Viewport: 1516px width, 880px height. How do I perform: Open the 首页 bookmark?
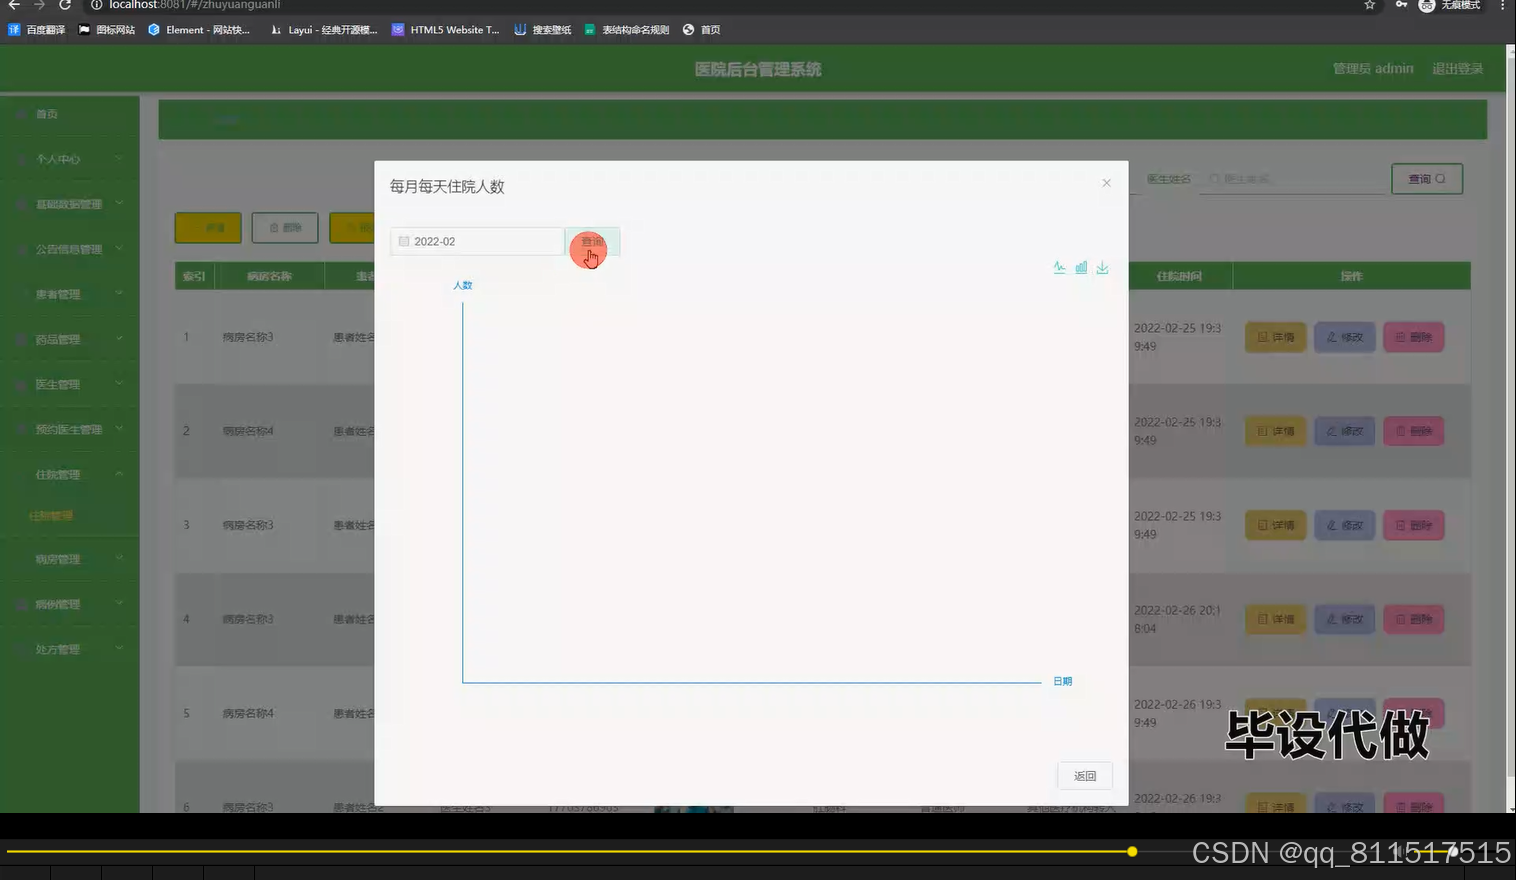[x=702, y=30]
